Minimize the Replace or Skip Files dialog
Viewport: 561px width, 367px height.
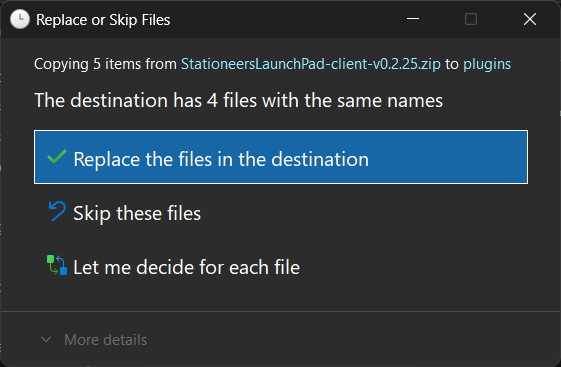413,19
